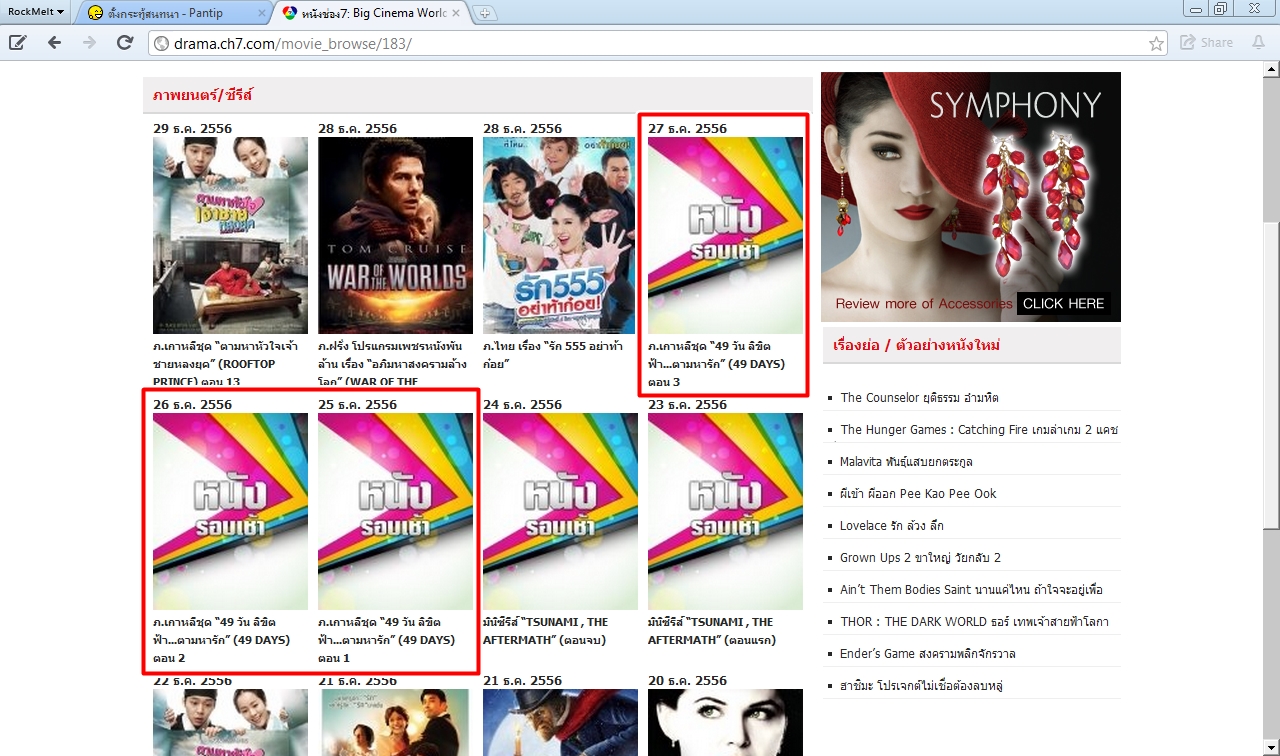This screenshot has width=1280, height=756.
Task: Click WAR OF THE WORLDS title link
Action: click(395, 364)
